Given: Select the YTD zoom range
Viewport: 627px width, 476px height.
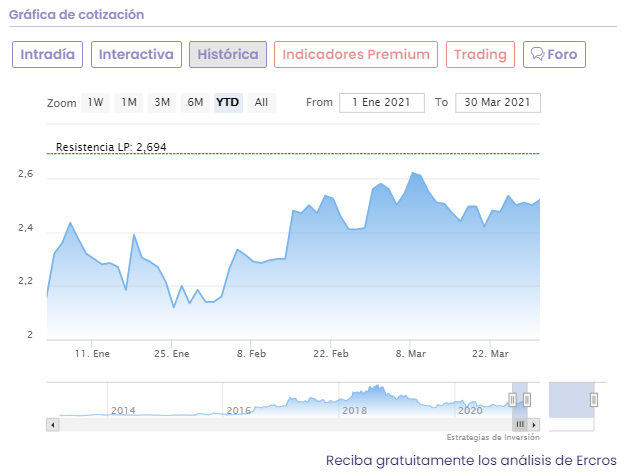Looking at the screenshot, I should pyautogui.click(x=228, y=102).
